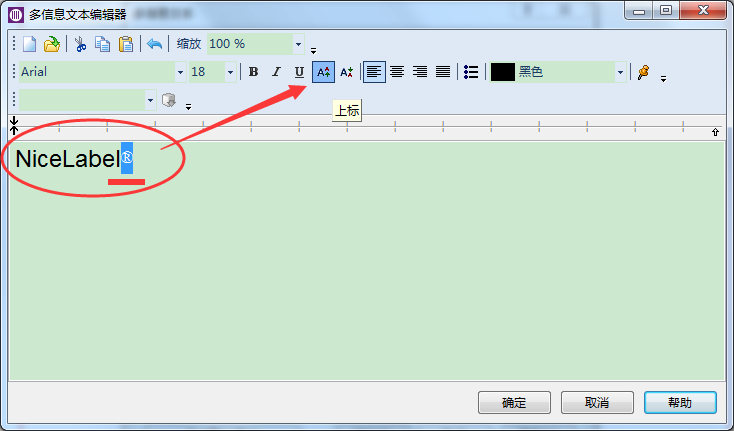Screen dimensions: 734x431
Task: Align text left
Action: click(x=374, y=72)
